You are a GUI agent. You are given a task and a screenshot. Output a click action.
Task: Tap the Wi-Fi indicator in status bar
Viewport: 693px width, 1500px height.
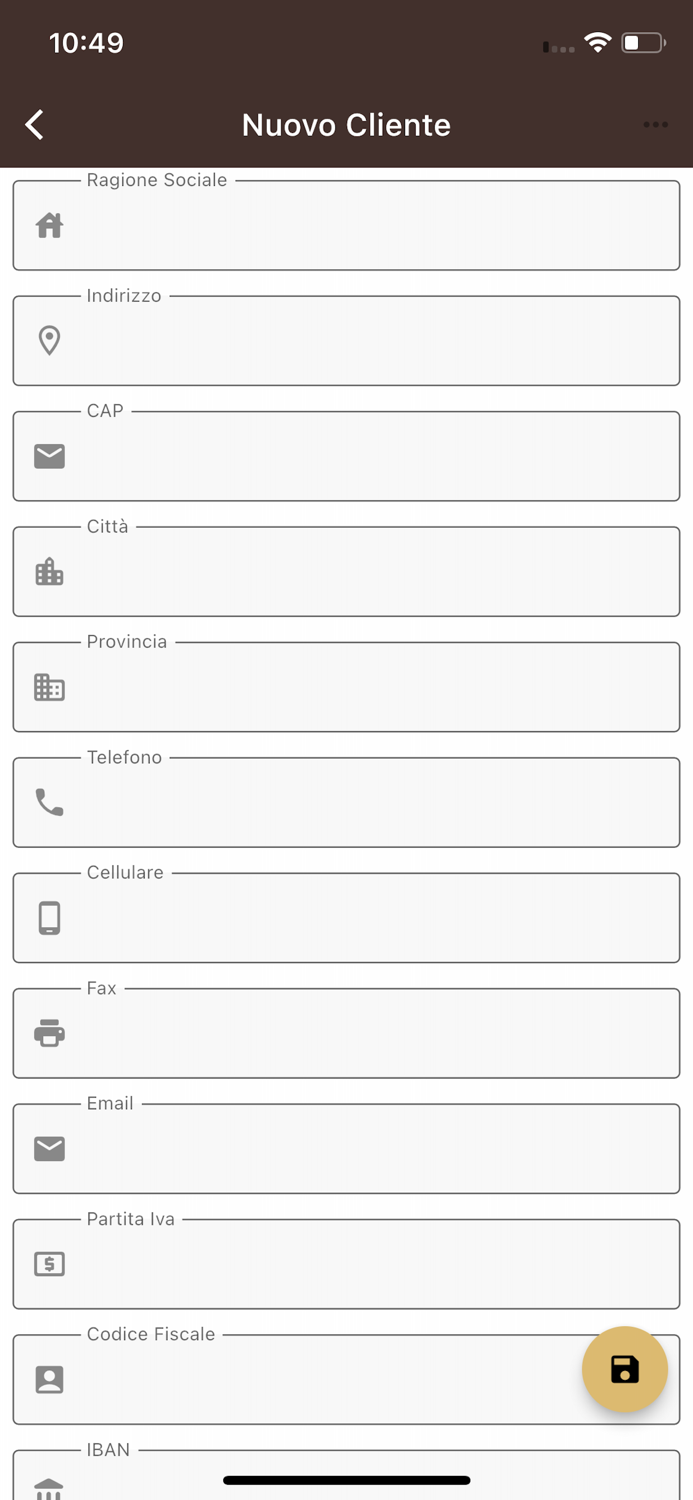click(598, 43)
